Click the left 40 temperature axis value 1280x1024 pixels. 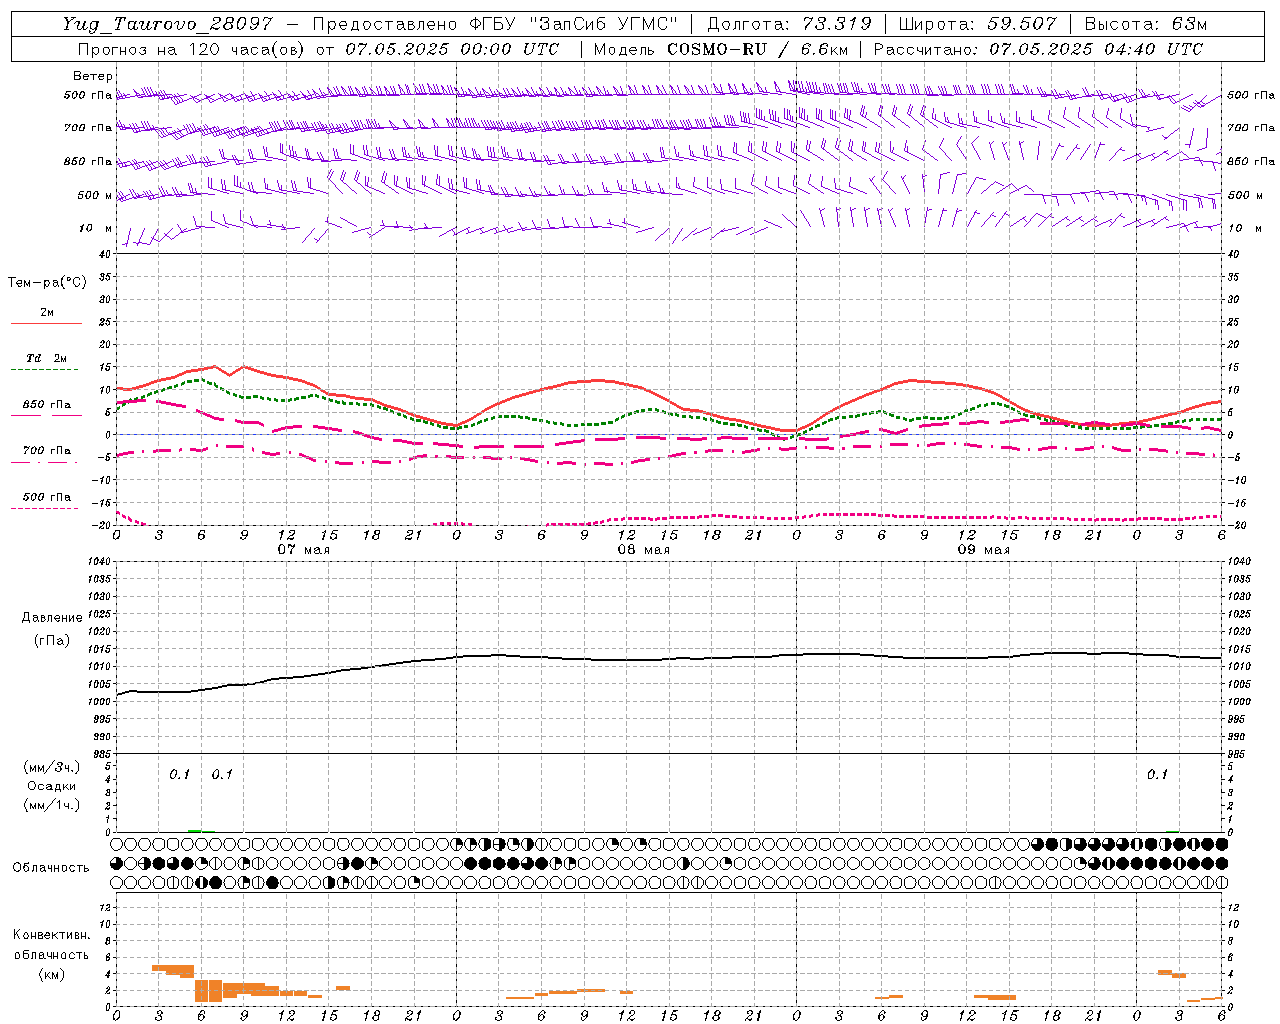click(x=105, y=254)
